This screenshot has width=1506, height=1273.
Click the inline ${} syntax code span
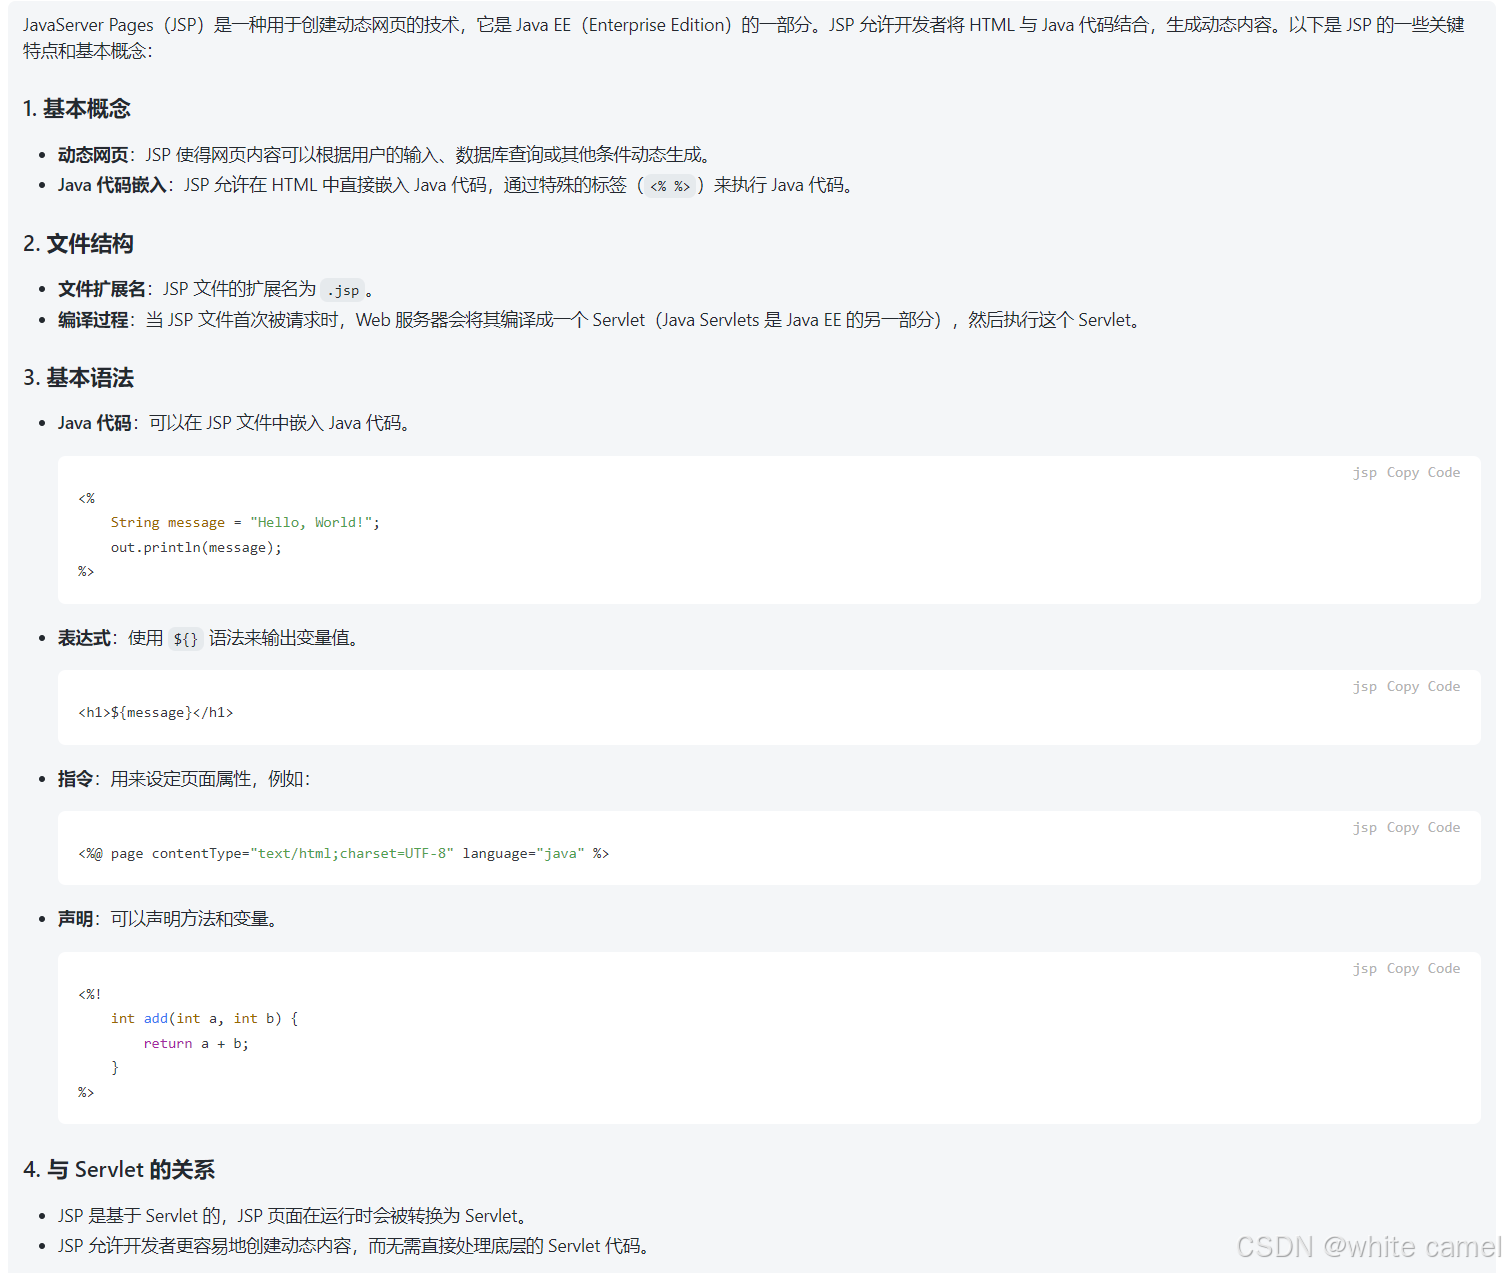coord(184,638)
